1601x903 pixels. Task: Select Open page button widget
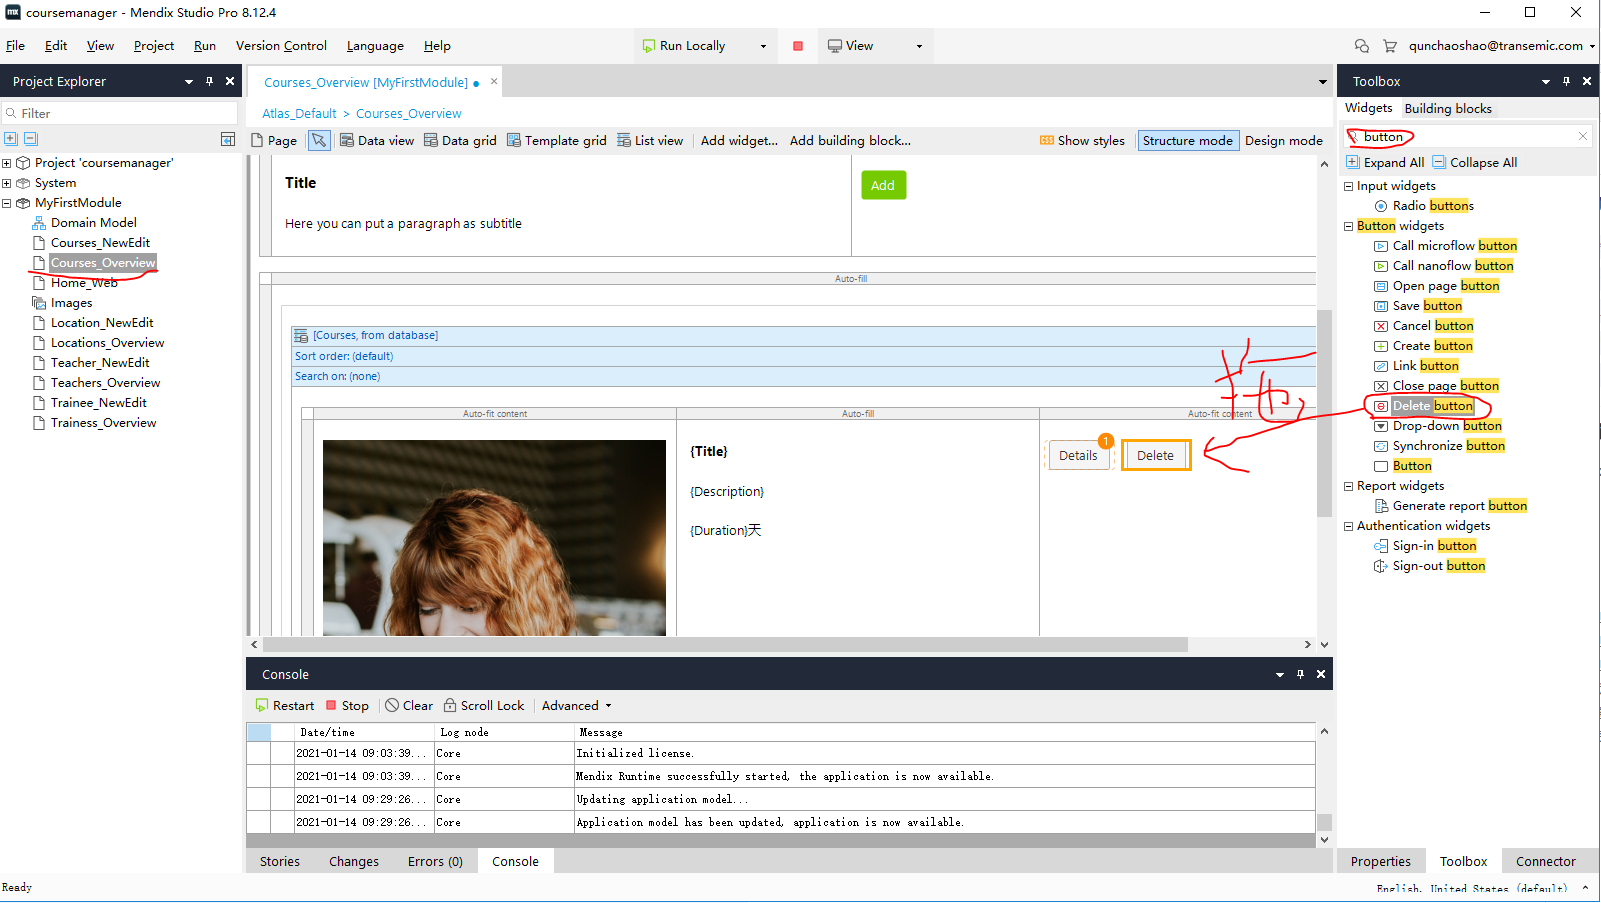pos(1437,286)
